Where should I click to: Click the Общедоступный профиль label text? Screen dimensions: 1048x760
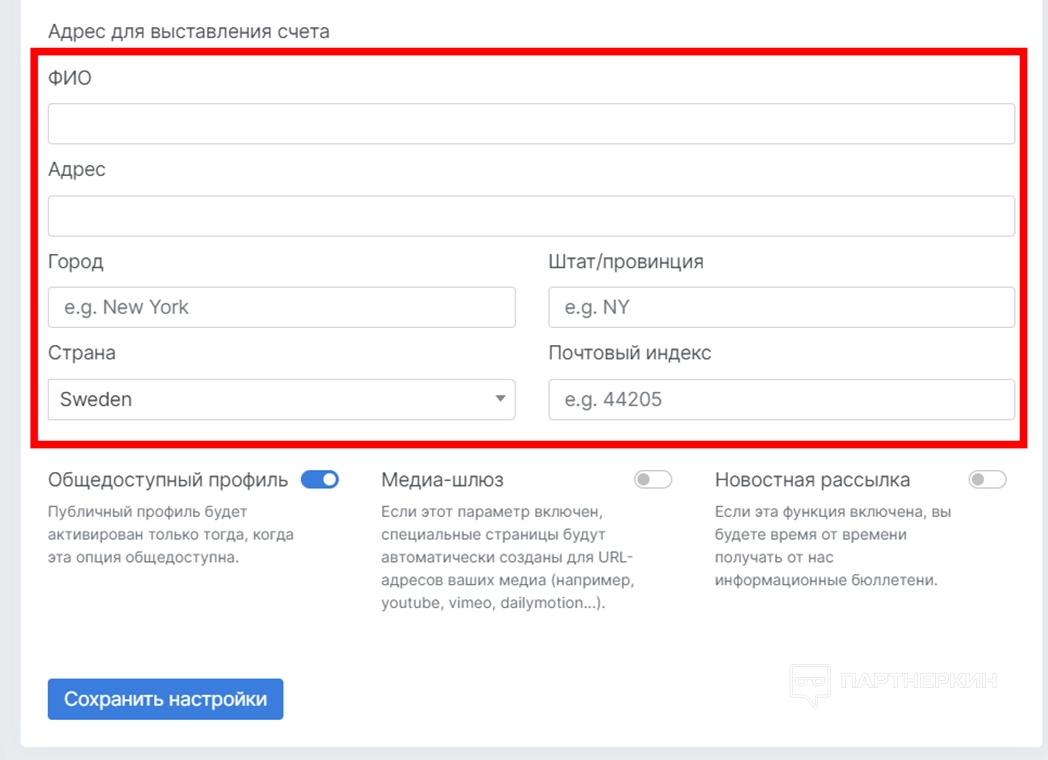click(x=168, y=480)
